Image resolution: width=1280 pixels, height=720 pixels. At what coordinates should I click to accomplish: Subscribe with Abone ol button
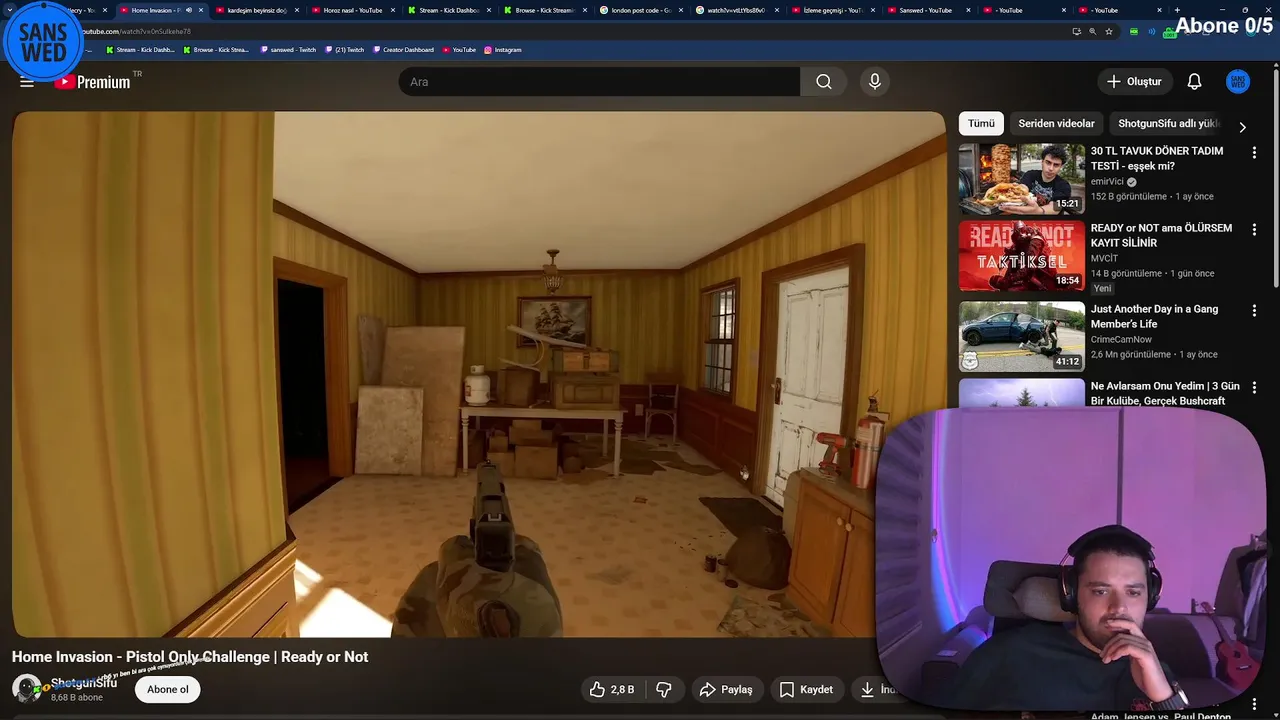(x=168, y=689)
